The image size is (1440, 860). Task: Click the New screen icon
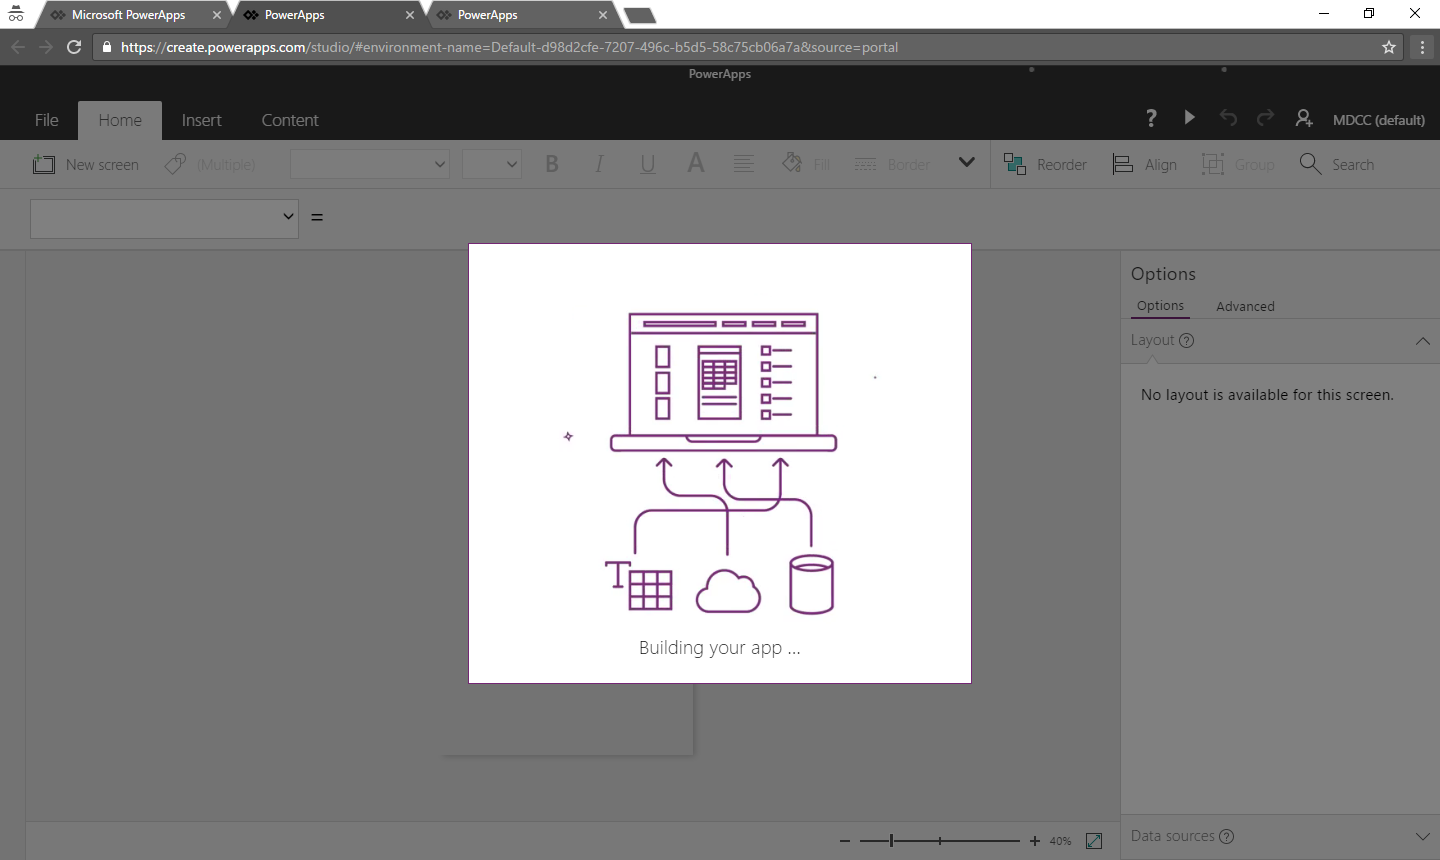tap(44, 165)
